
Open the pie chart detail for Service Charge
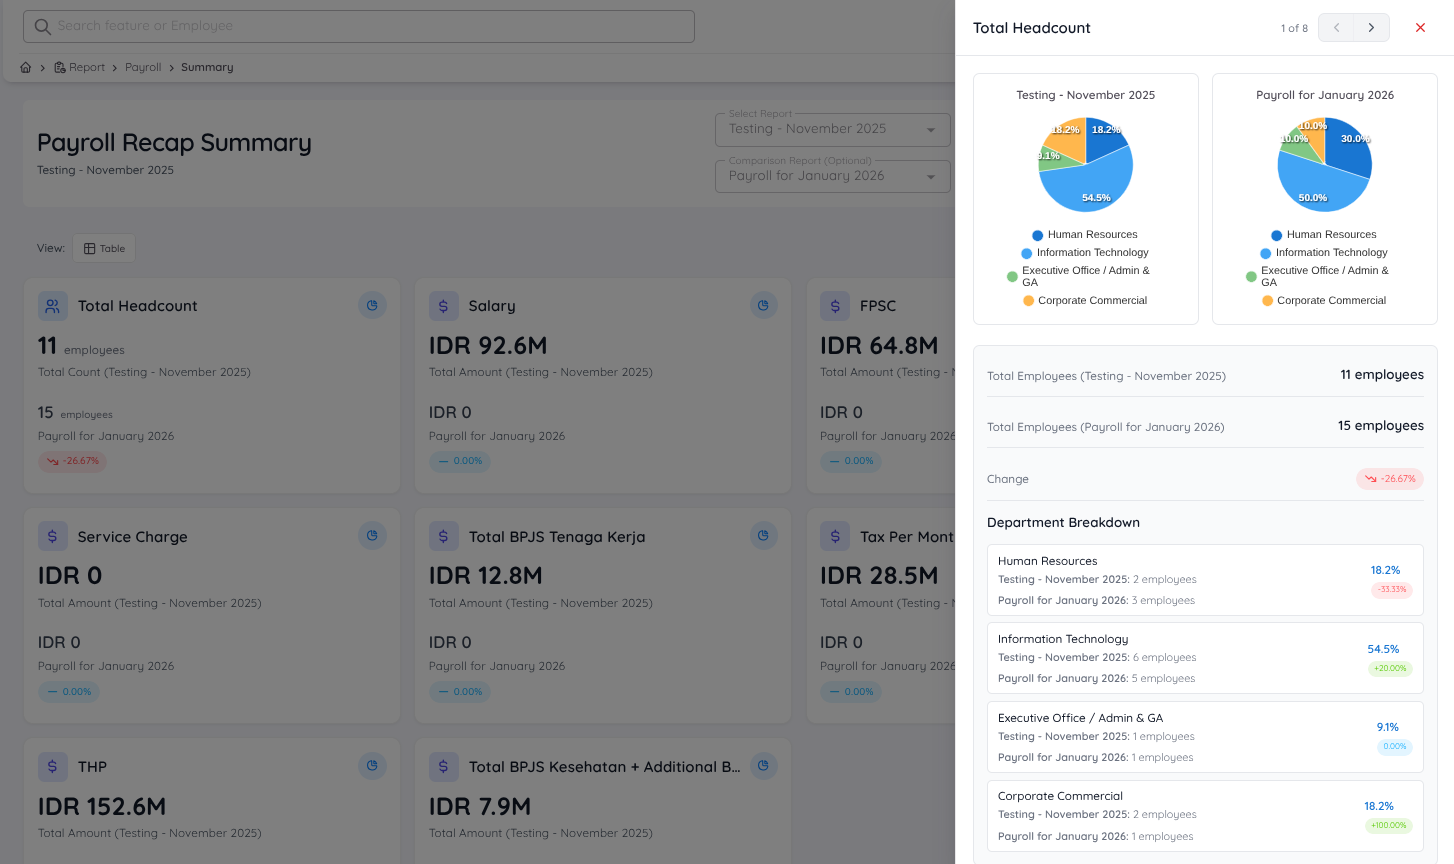tap(372, 535)
